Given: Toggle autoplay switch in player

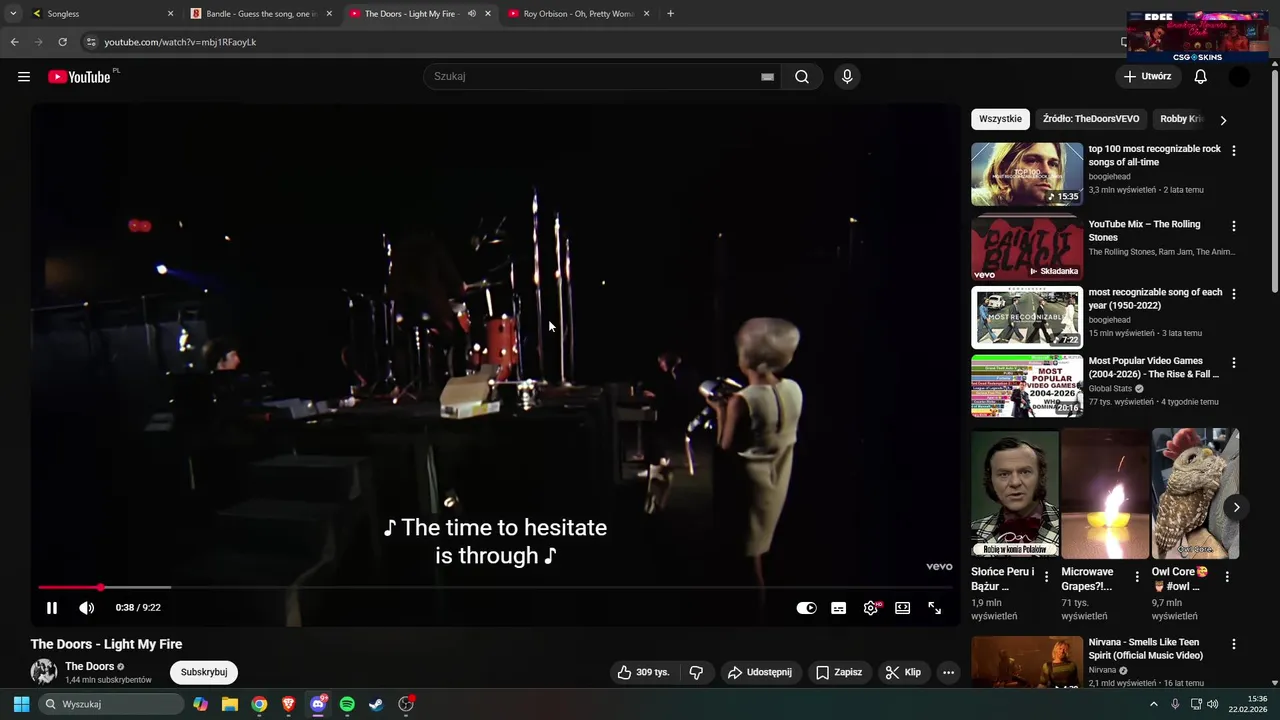Looking at the screenshot, I should pos(806,608).
